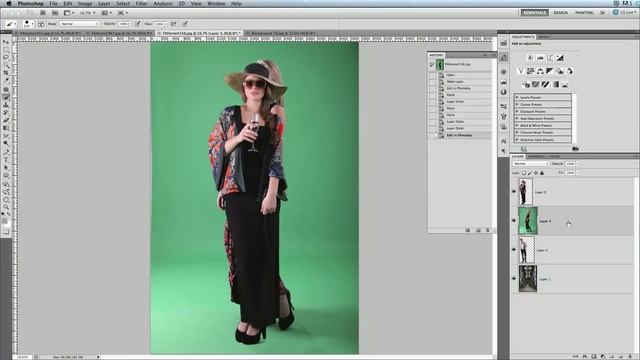This screenshot has width=640, height=360.
Task: Toggle lock position in Layers panel
Action: [x=536, y=173]
